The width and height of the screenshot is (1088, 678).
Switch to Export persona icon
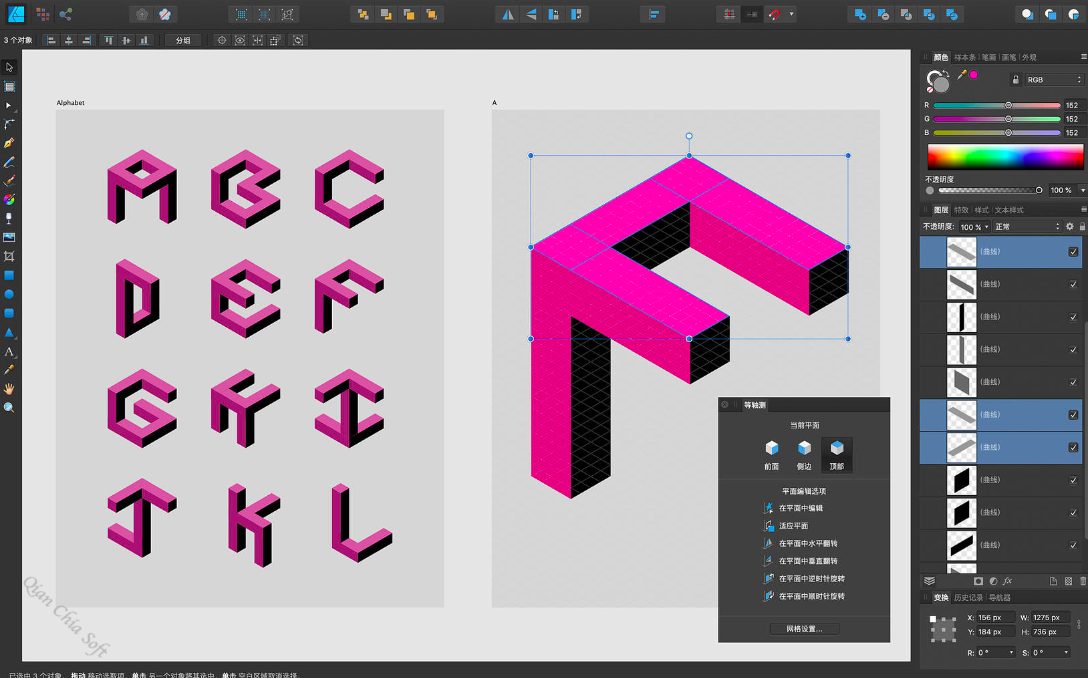(x=66, y=14)
